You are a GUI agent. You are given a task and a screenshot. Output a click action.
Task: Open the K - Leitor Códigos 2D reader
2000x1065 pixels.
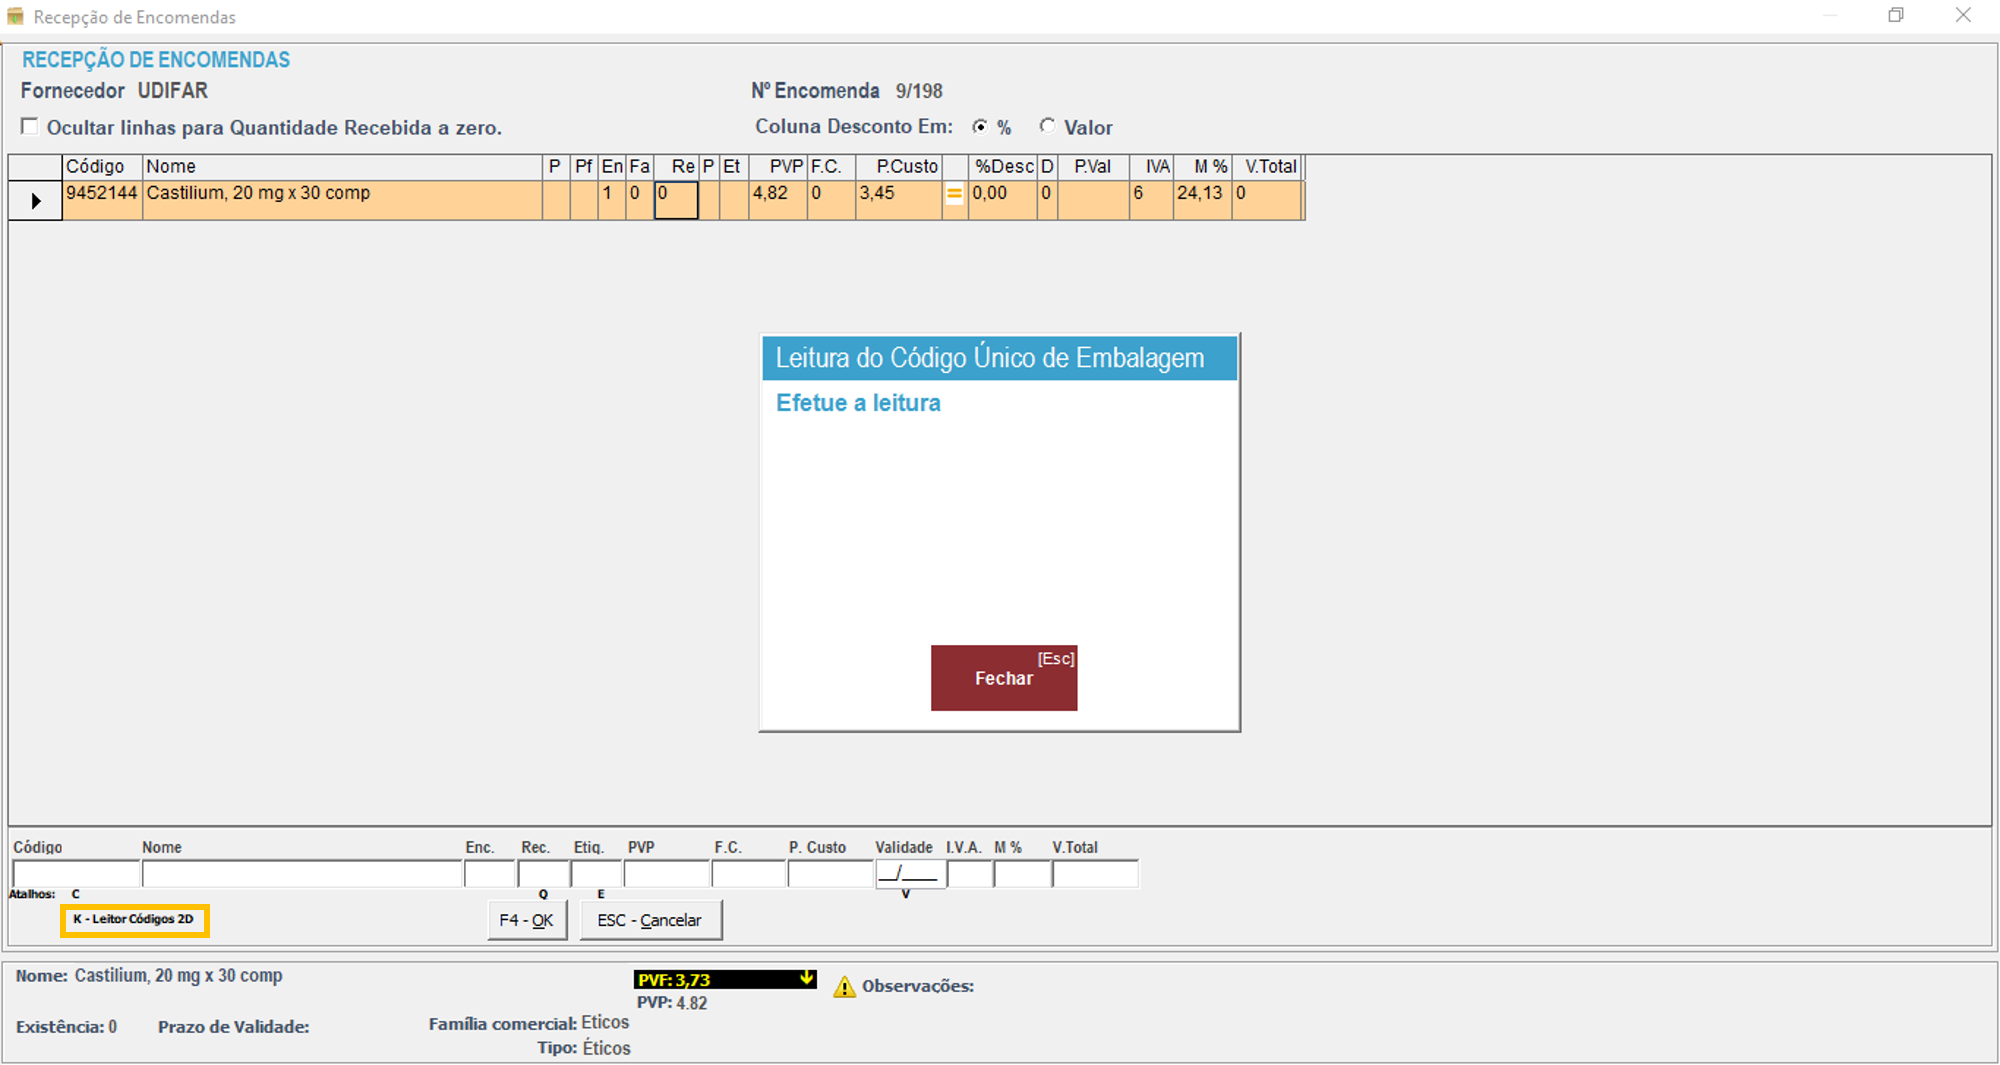click(134, 920)
